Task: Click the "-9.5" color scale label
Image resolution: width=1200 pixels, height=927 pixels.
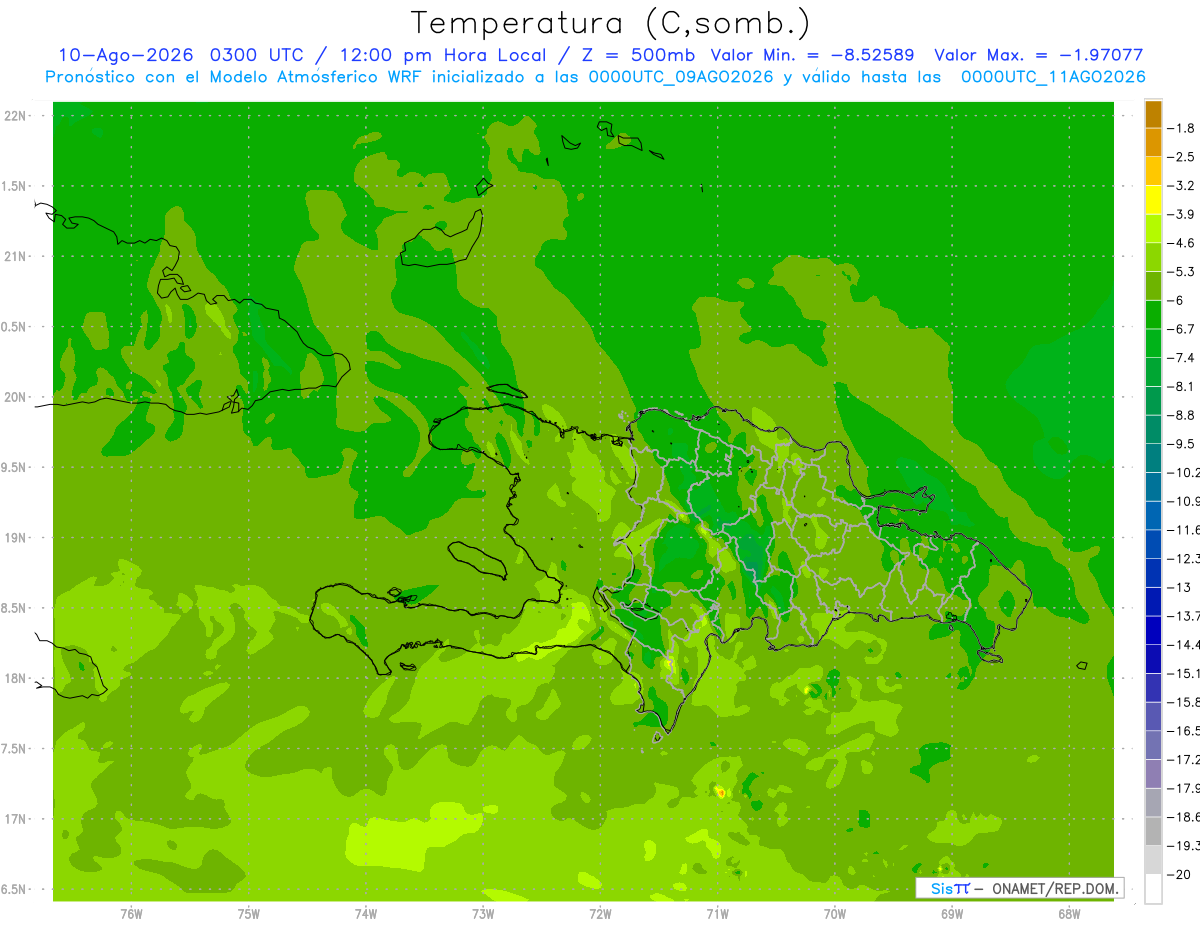Action: (1181, 444)
